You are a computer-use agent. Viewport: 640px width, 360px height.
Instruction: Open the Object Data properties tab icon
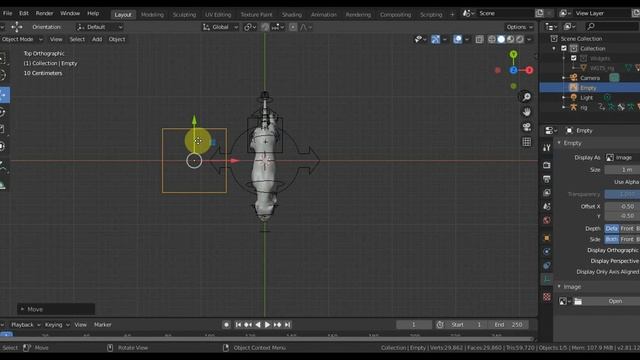coord(547,279)
